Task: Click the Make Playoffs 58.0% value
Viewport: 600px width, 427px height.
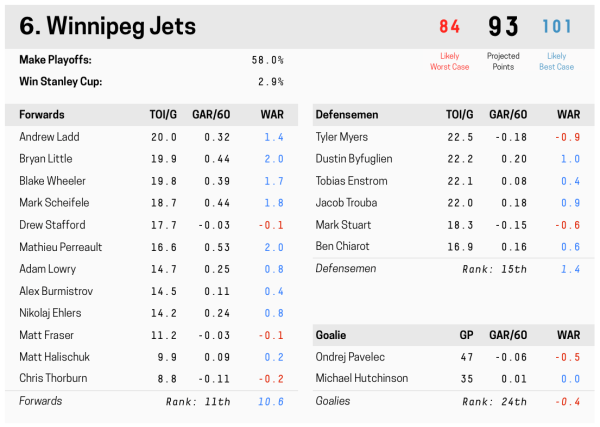Action: [267, 60]
